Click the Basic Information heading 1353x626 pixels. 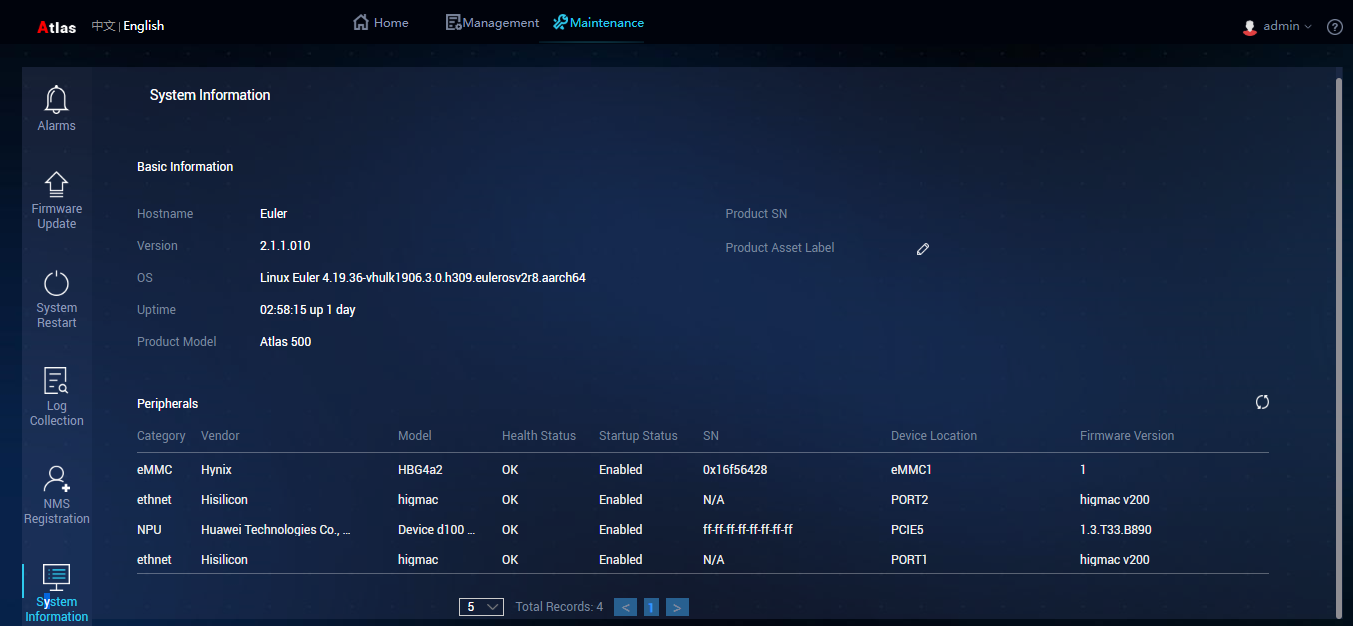(x=185, y=167)
